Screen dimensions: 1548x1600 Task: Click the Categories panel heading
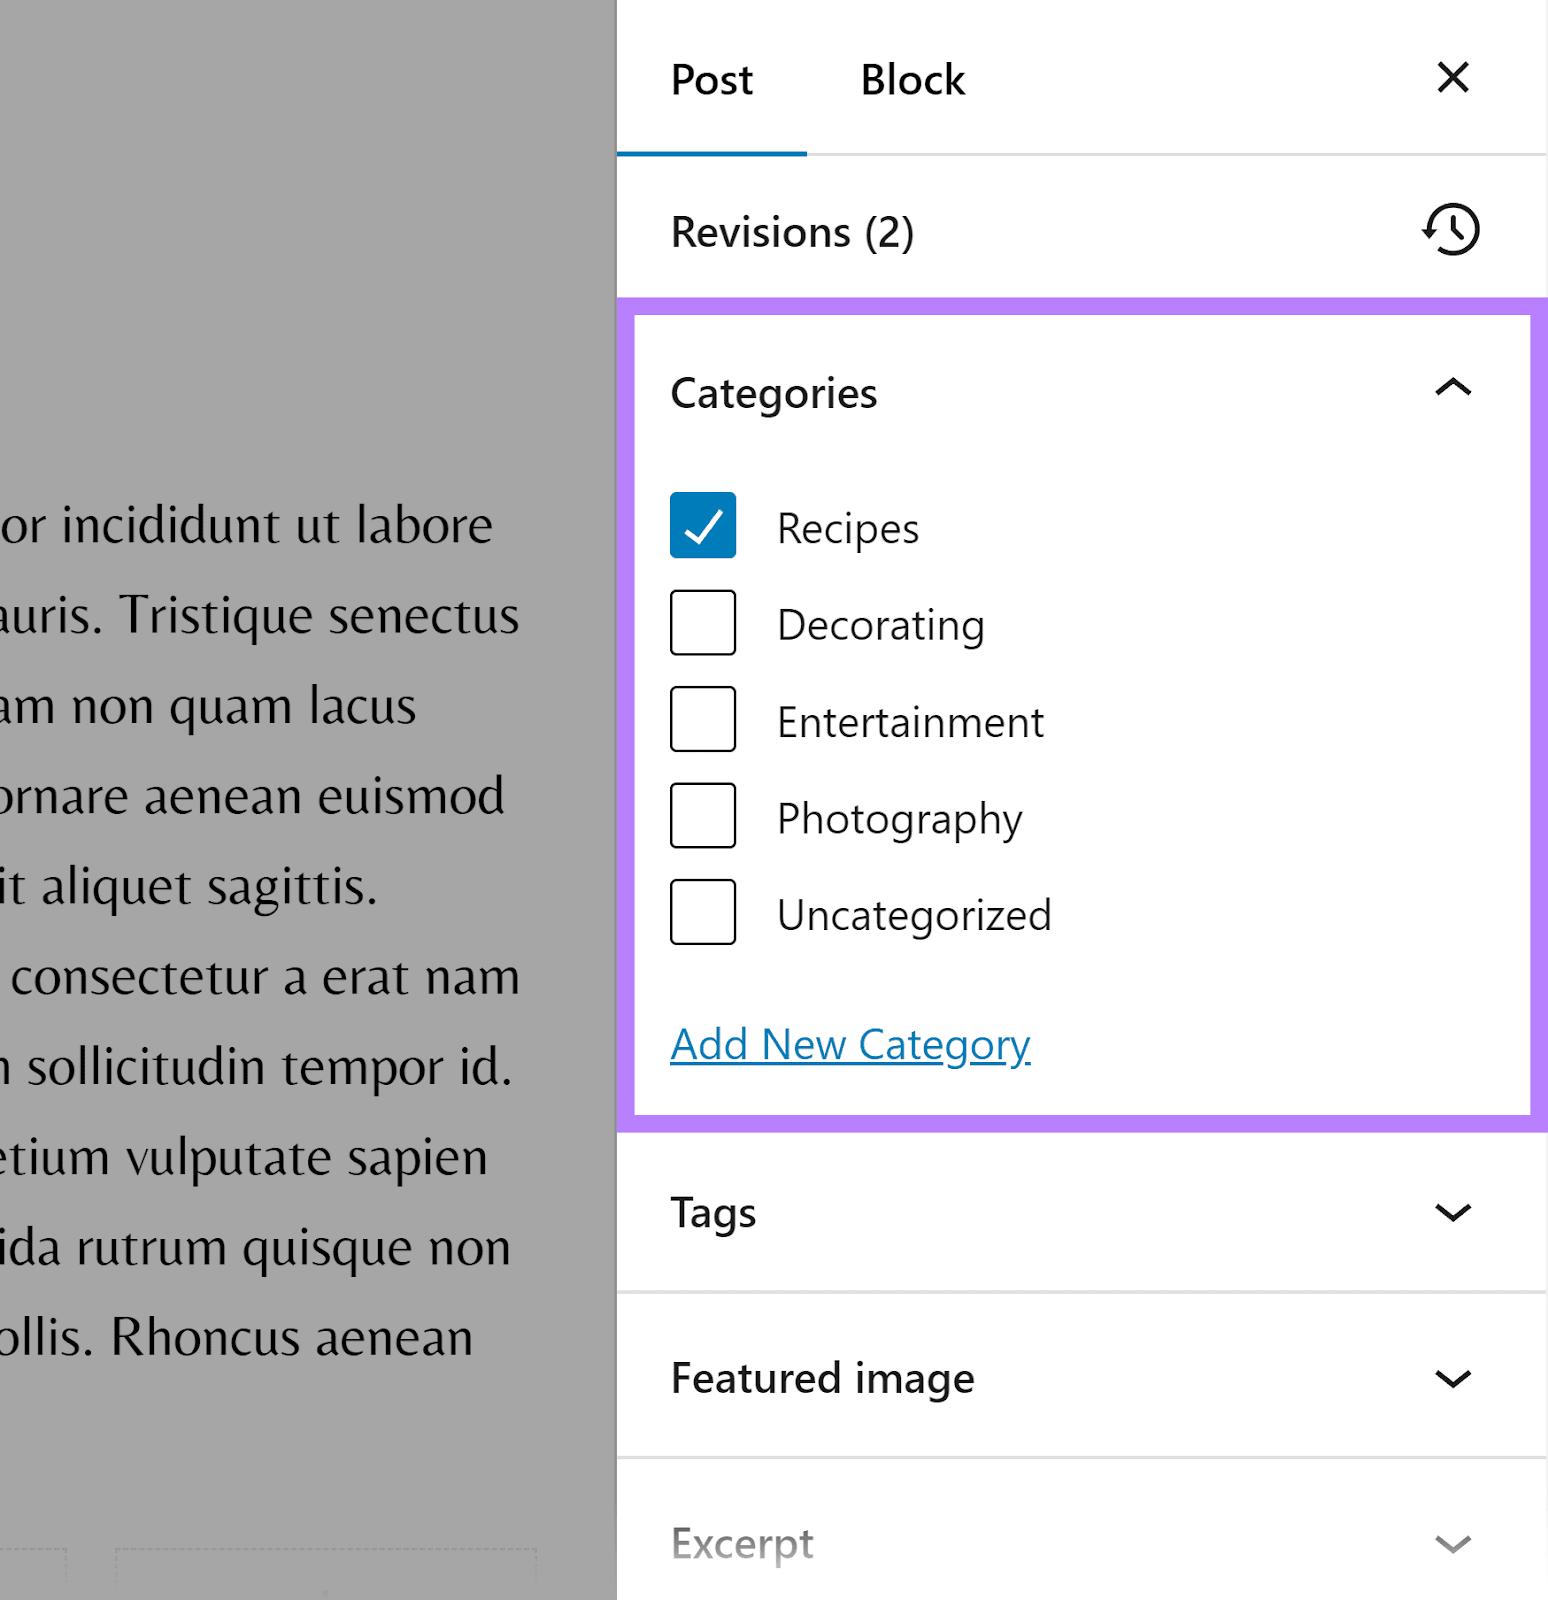774,392
